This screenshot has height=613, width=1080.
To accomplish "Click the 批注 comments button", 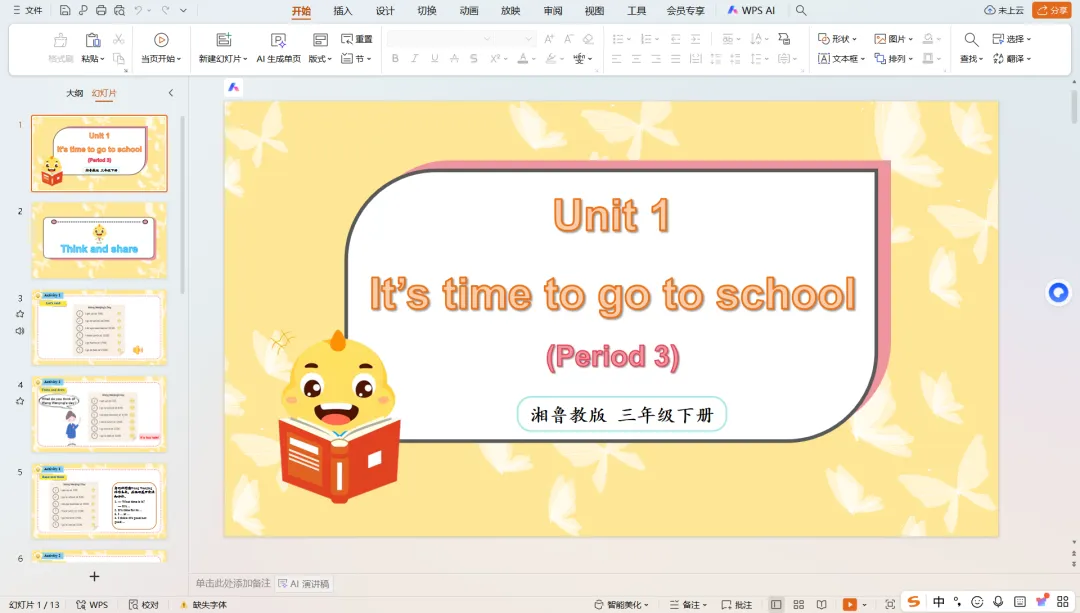I will pos(736,605).
